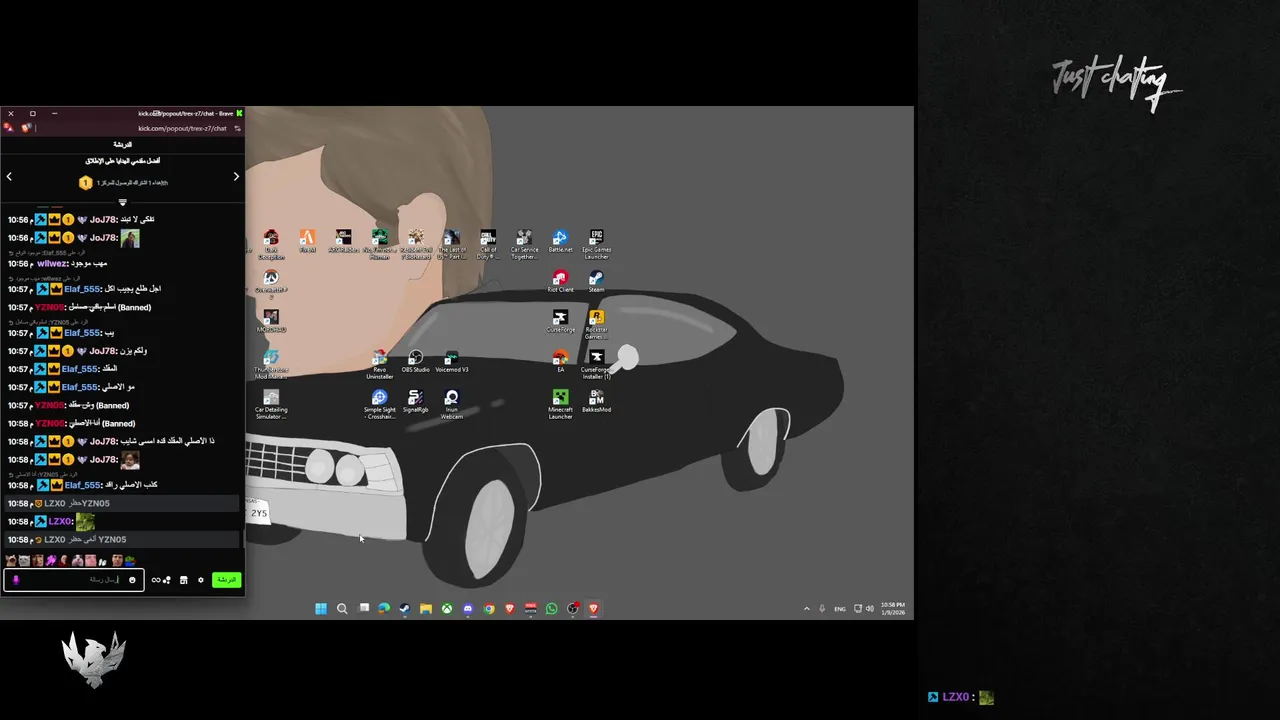Open the SignalRgb desktop icon

click(415, 401)
